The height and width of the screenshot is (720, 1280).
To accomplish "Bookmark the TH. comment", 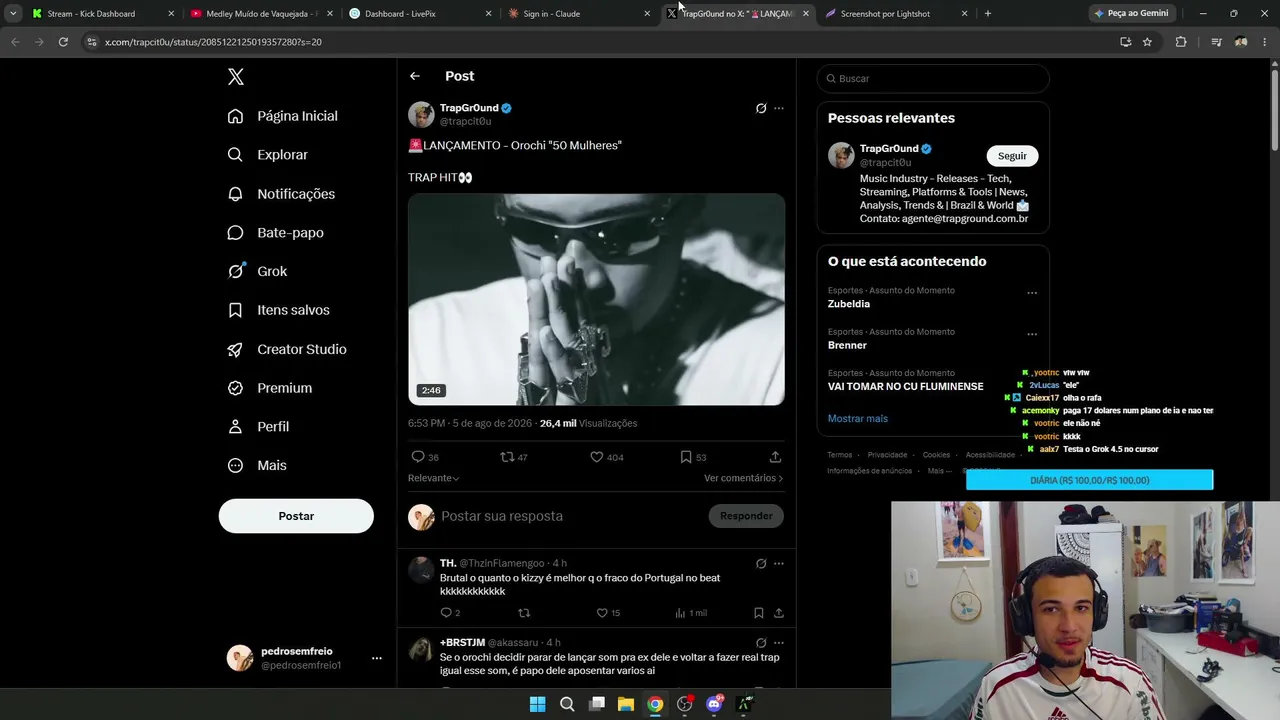I will click(x=759, y=613).
